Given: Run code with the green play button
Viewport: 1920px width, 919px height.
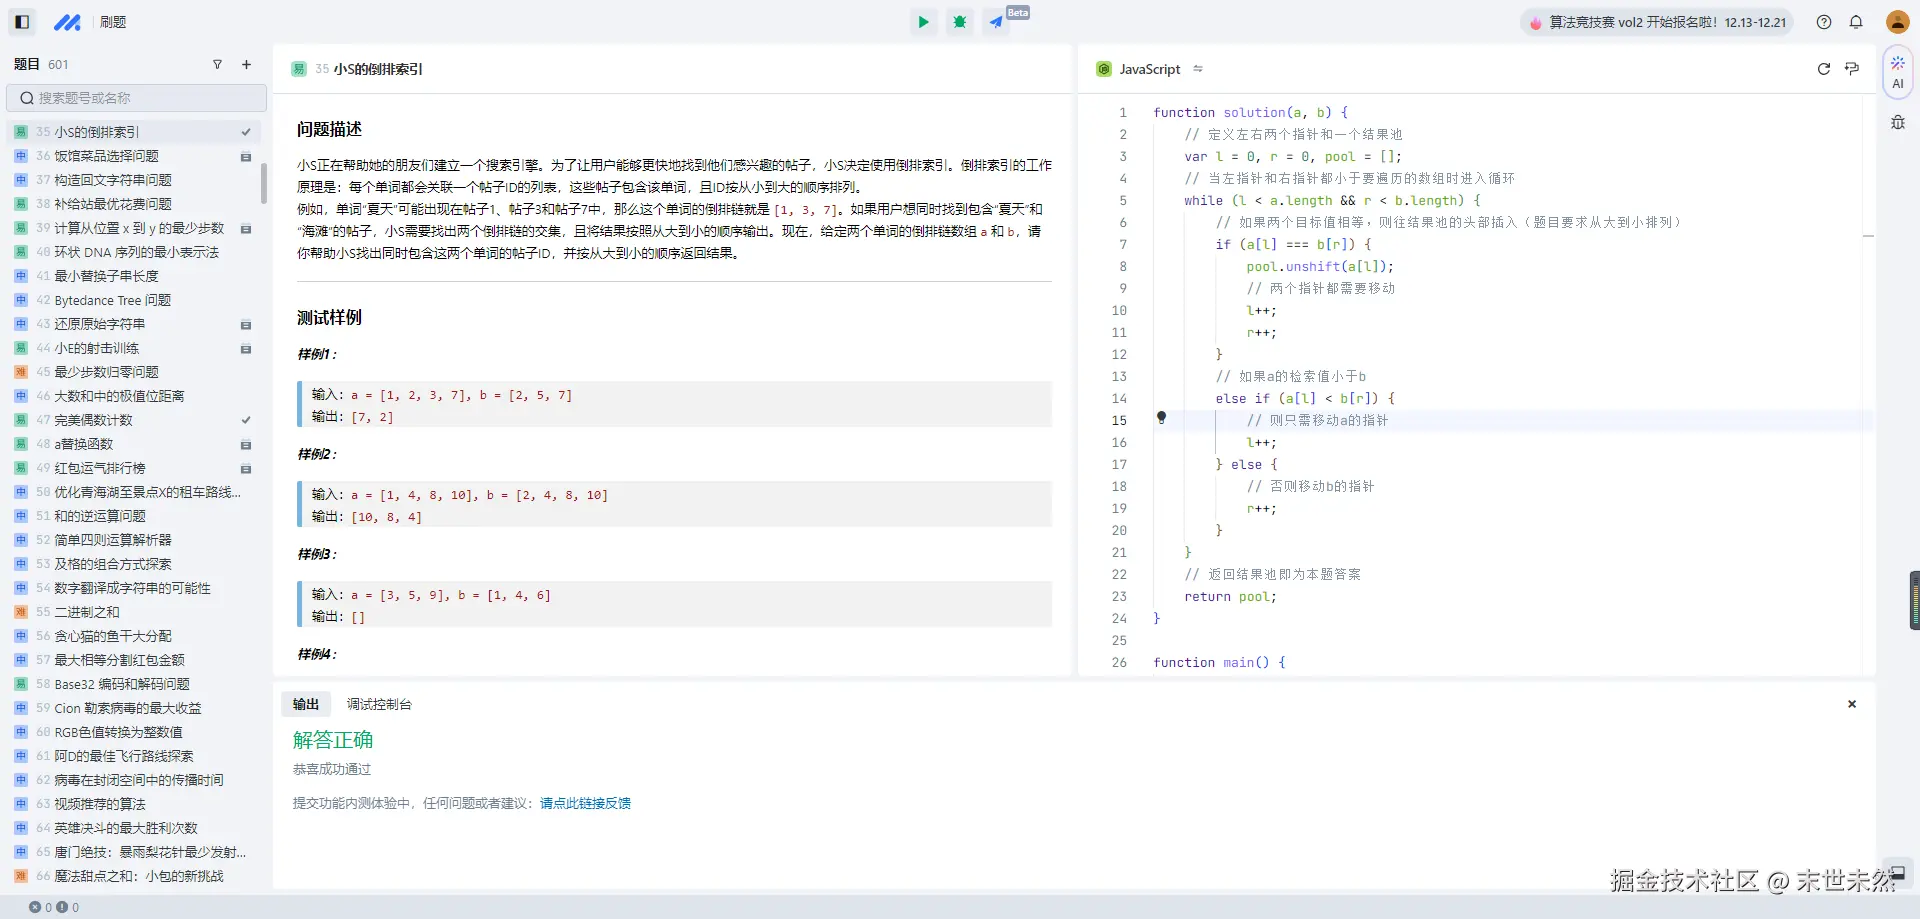Looking at the screenshot, I should pos(923,22).
